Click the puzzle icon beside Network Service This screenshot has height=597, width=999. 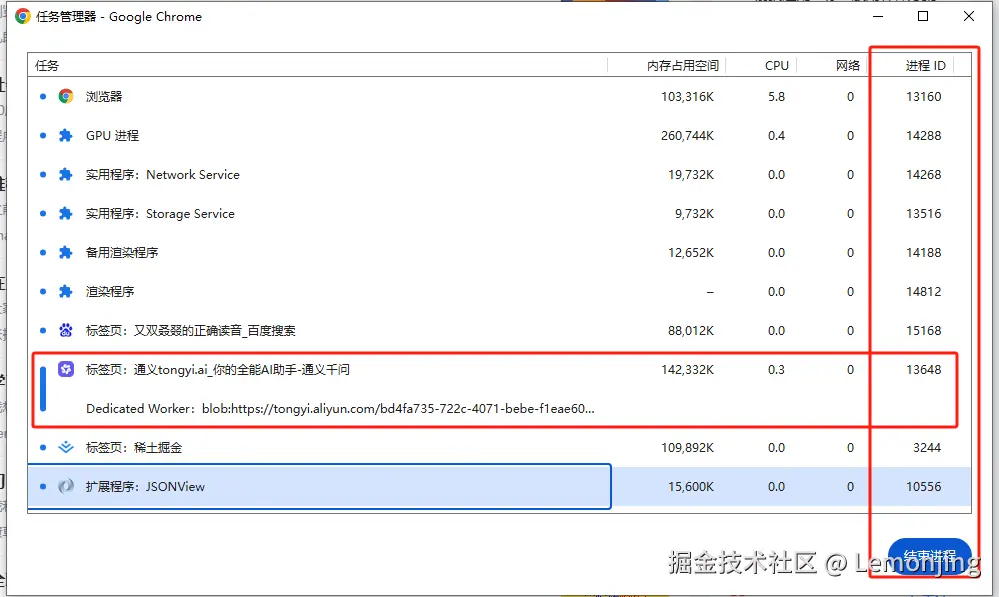(66, 174)
